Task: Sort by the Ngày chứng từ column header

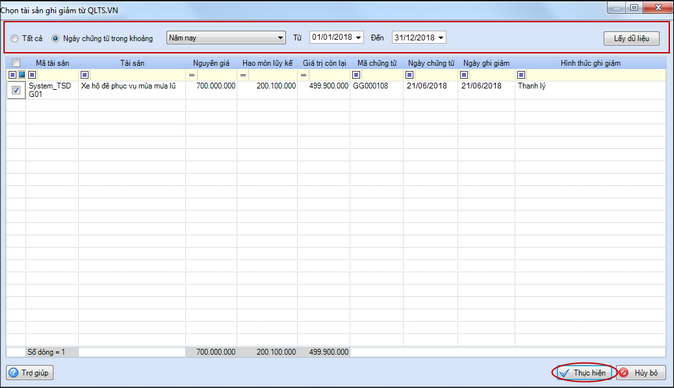Action: pos(431,63)
